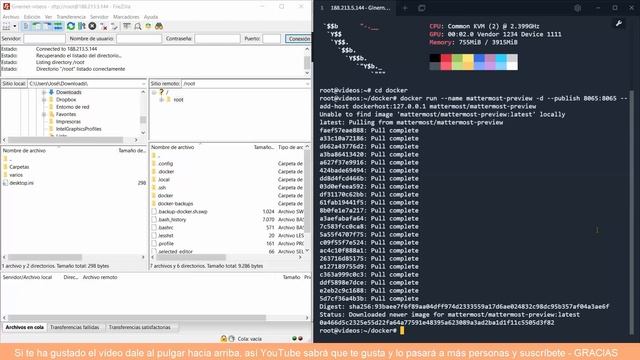
Task: Open the Ver menu
Action: click(48, 17)
